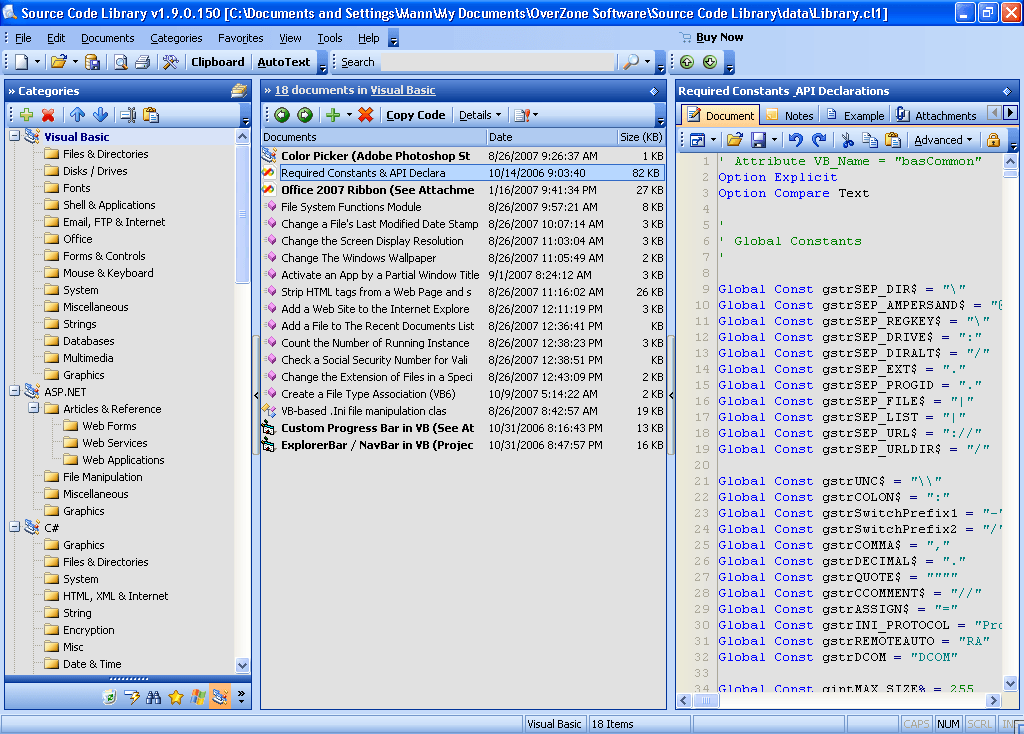Cut code with the scissors icon
Image resolution: width=1024 pixels, height=734 pixels.
[847, 140]
